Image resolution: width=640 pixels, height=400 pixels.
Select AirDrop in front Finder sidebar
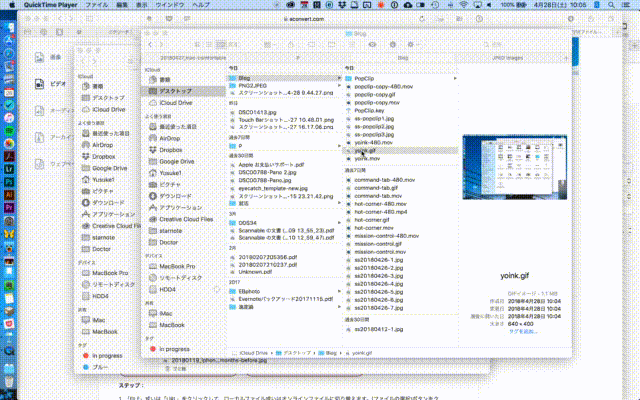tap(170, 138)
